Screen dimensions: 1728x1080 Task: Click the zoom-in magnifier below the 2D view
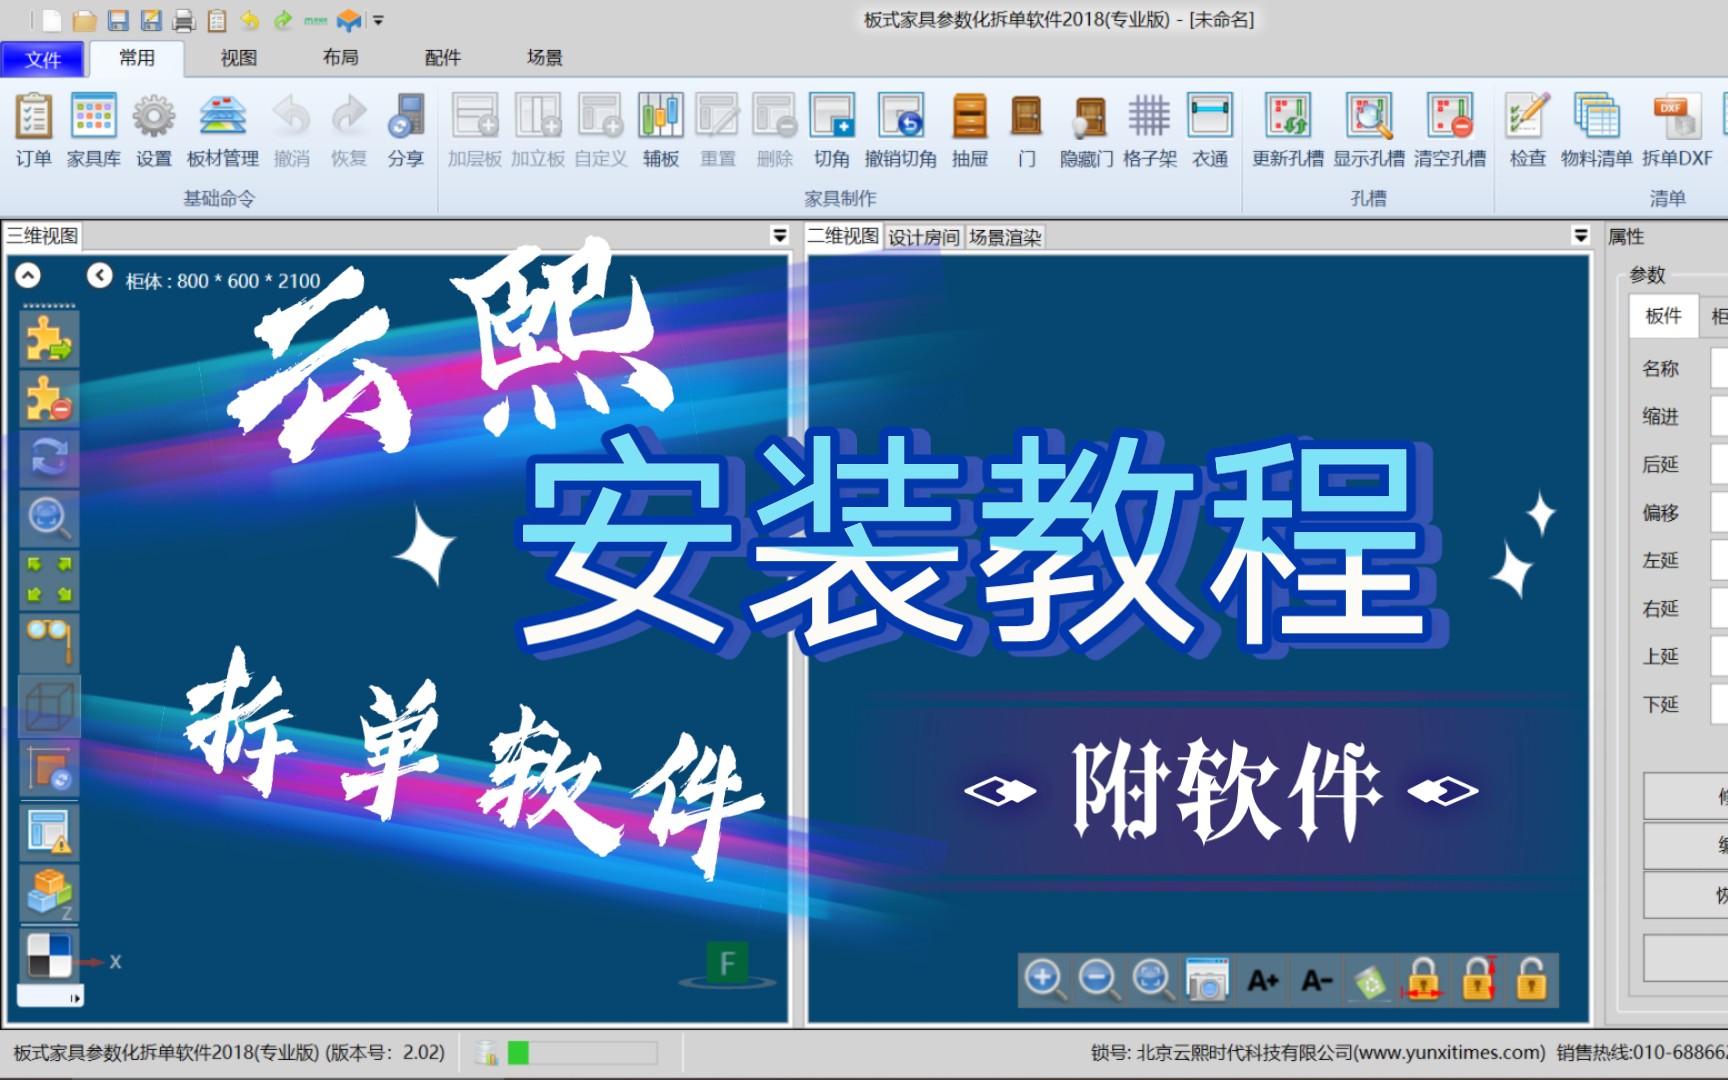pyautogui.click(x=1044, y=980)
